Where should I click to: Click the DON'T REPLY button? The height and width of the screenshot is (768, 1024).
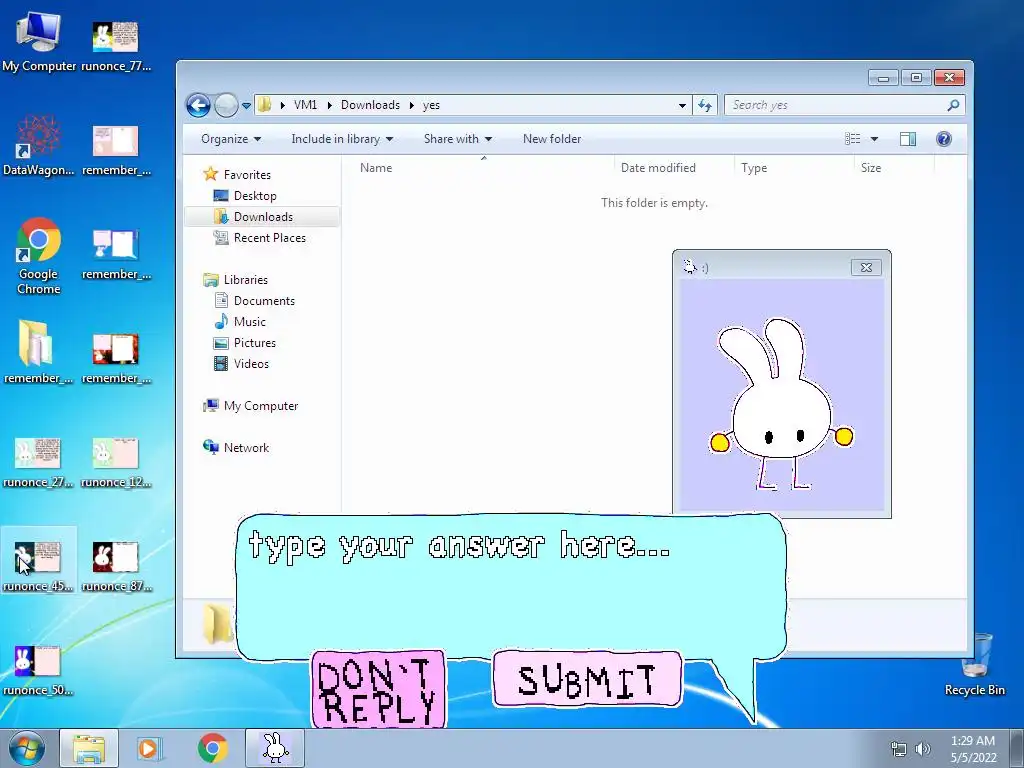(x=378, y=690)
